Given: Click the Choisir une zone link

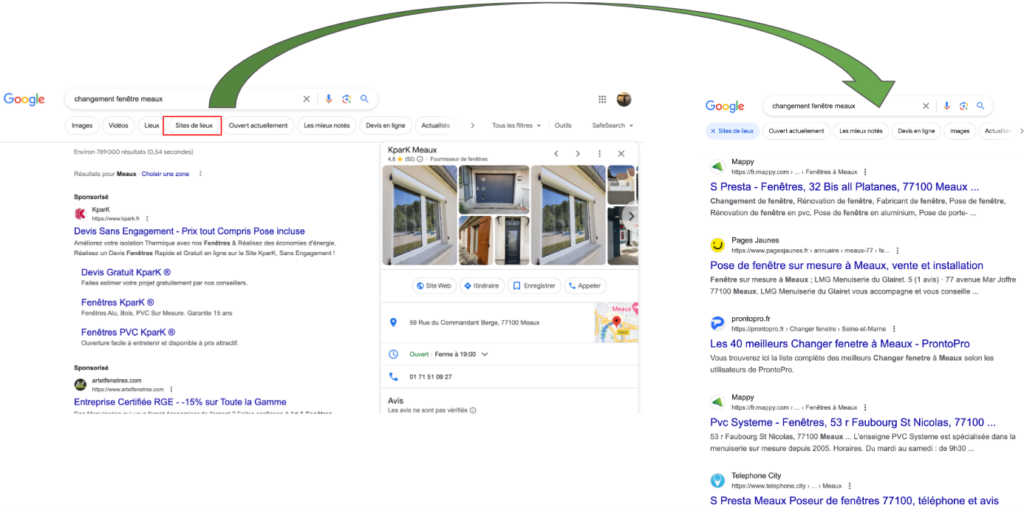Looking at the screenshot, I should 165,173.
